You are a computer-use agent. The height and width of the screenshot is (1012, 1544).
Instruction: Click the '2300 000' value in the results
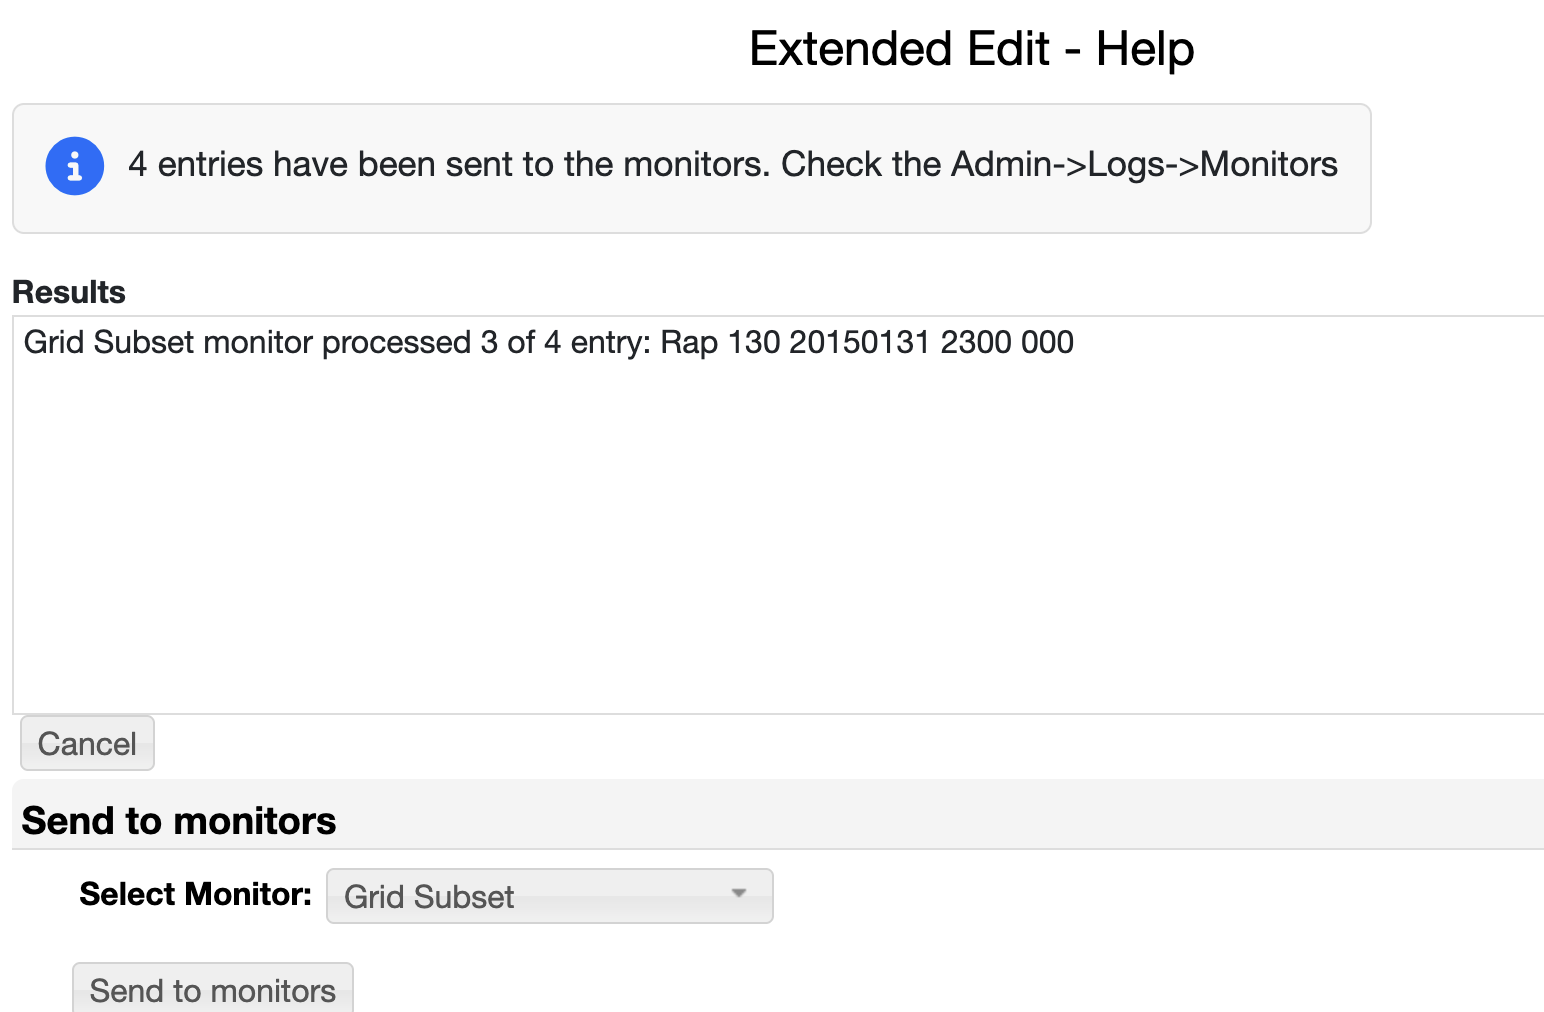coord(1007,343)
